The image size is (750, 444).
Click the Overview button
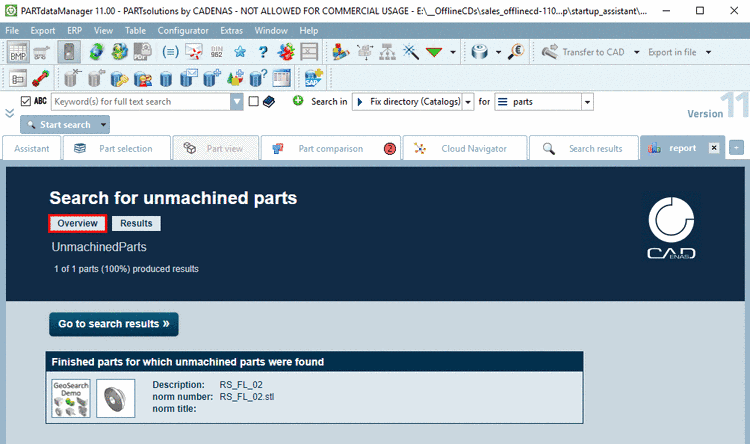click(x=77, y=223)
